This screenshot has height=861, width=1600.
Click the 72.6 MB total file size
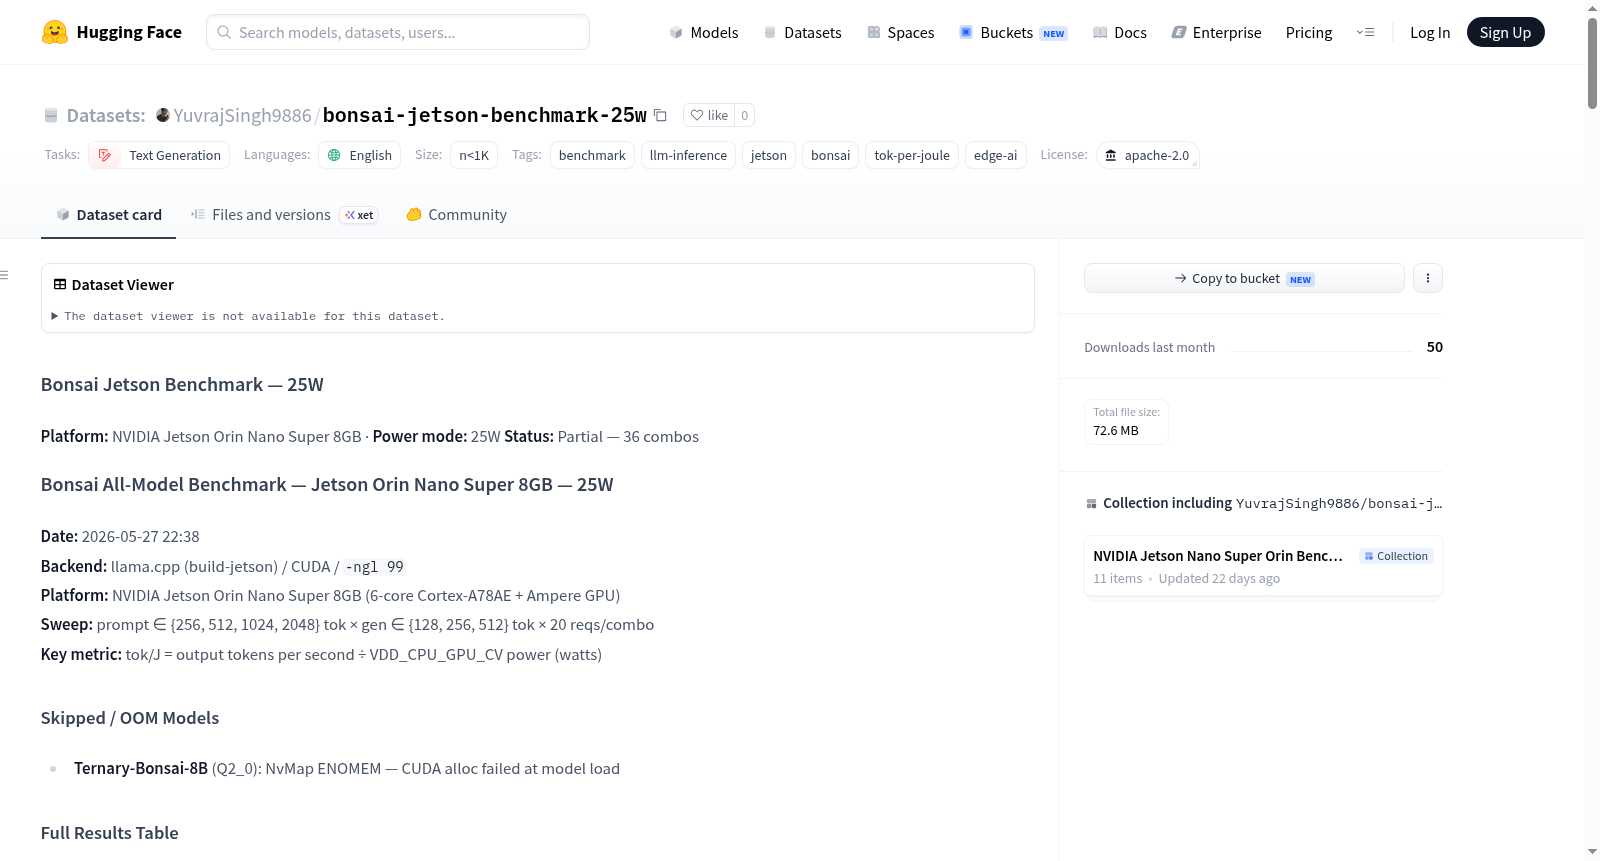click(x=1116, y=430)
